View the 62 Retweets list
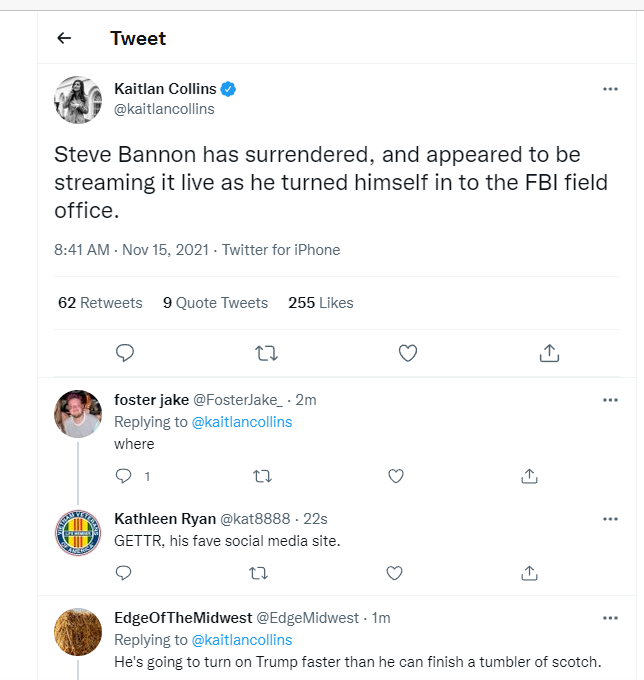 (x=100, y=303)
